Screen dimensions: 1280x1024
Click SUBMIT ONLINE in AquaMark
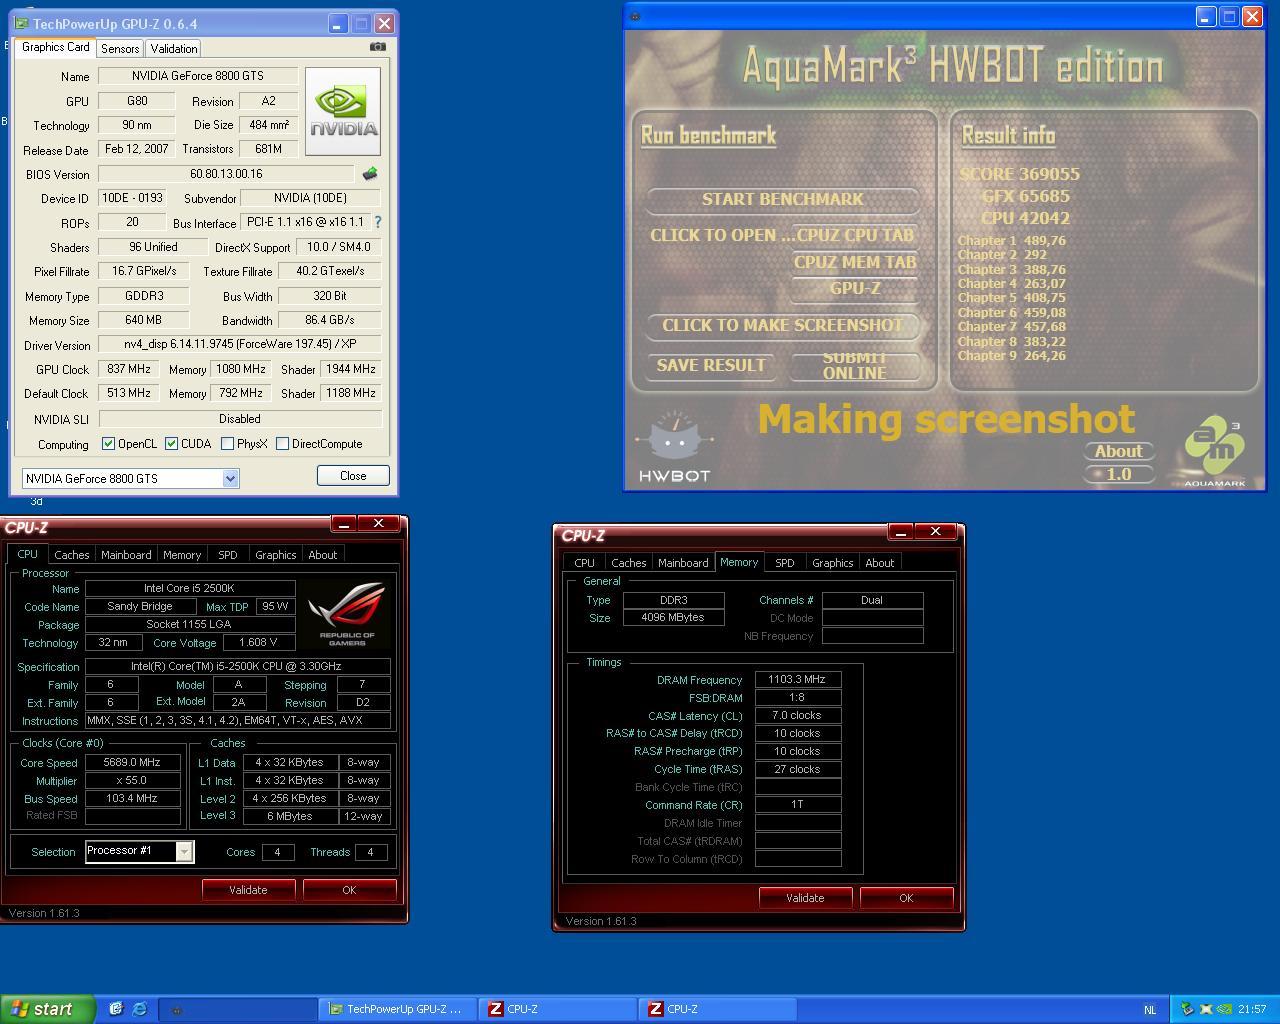pos(854,365)
